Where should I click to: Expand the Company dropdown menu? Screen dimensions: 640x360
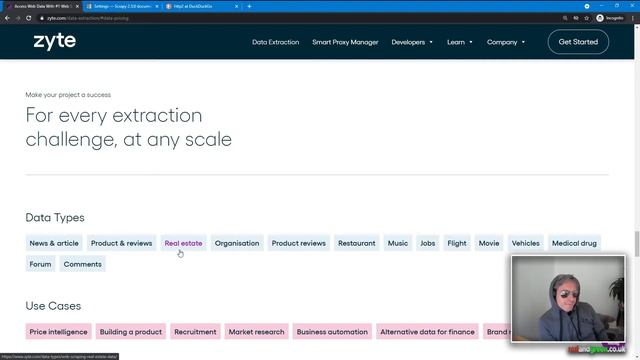[506, 42]
